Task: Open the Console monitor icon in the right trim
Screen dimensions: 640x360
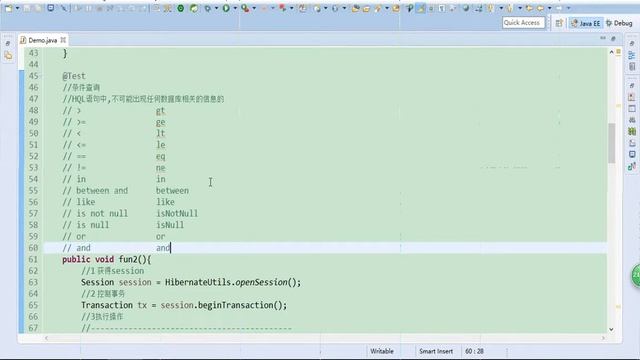Action: (632, 154)
